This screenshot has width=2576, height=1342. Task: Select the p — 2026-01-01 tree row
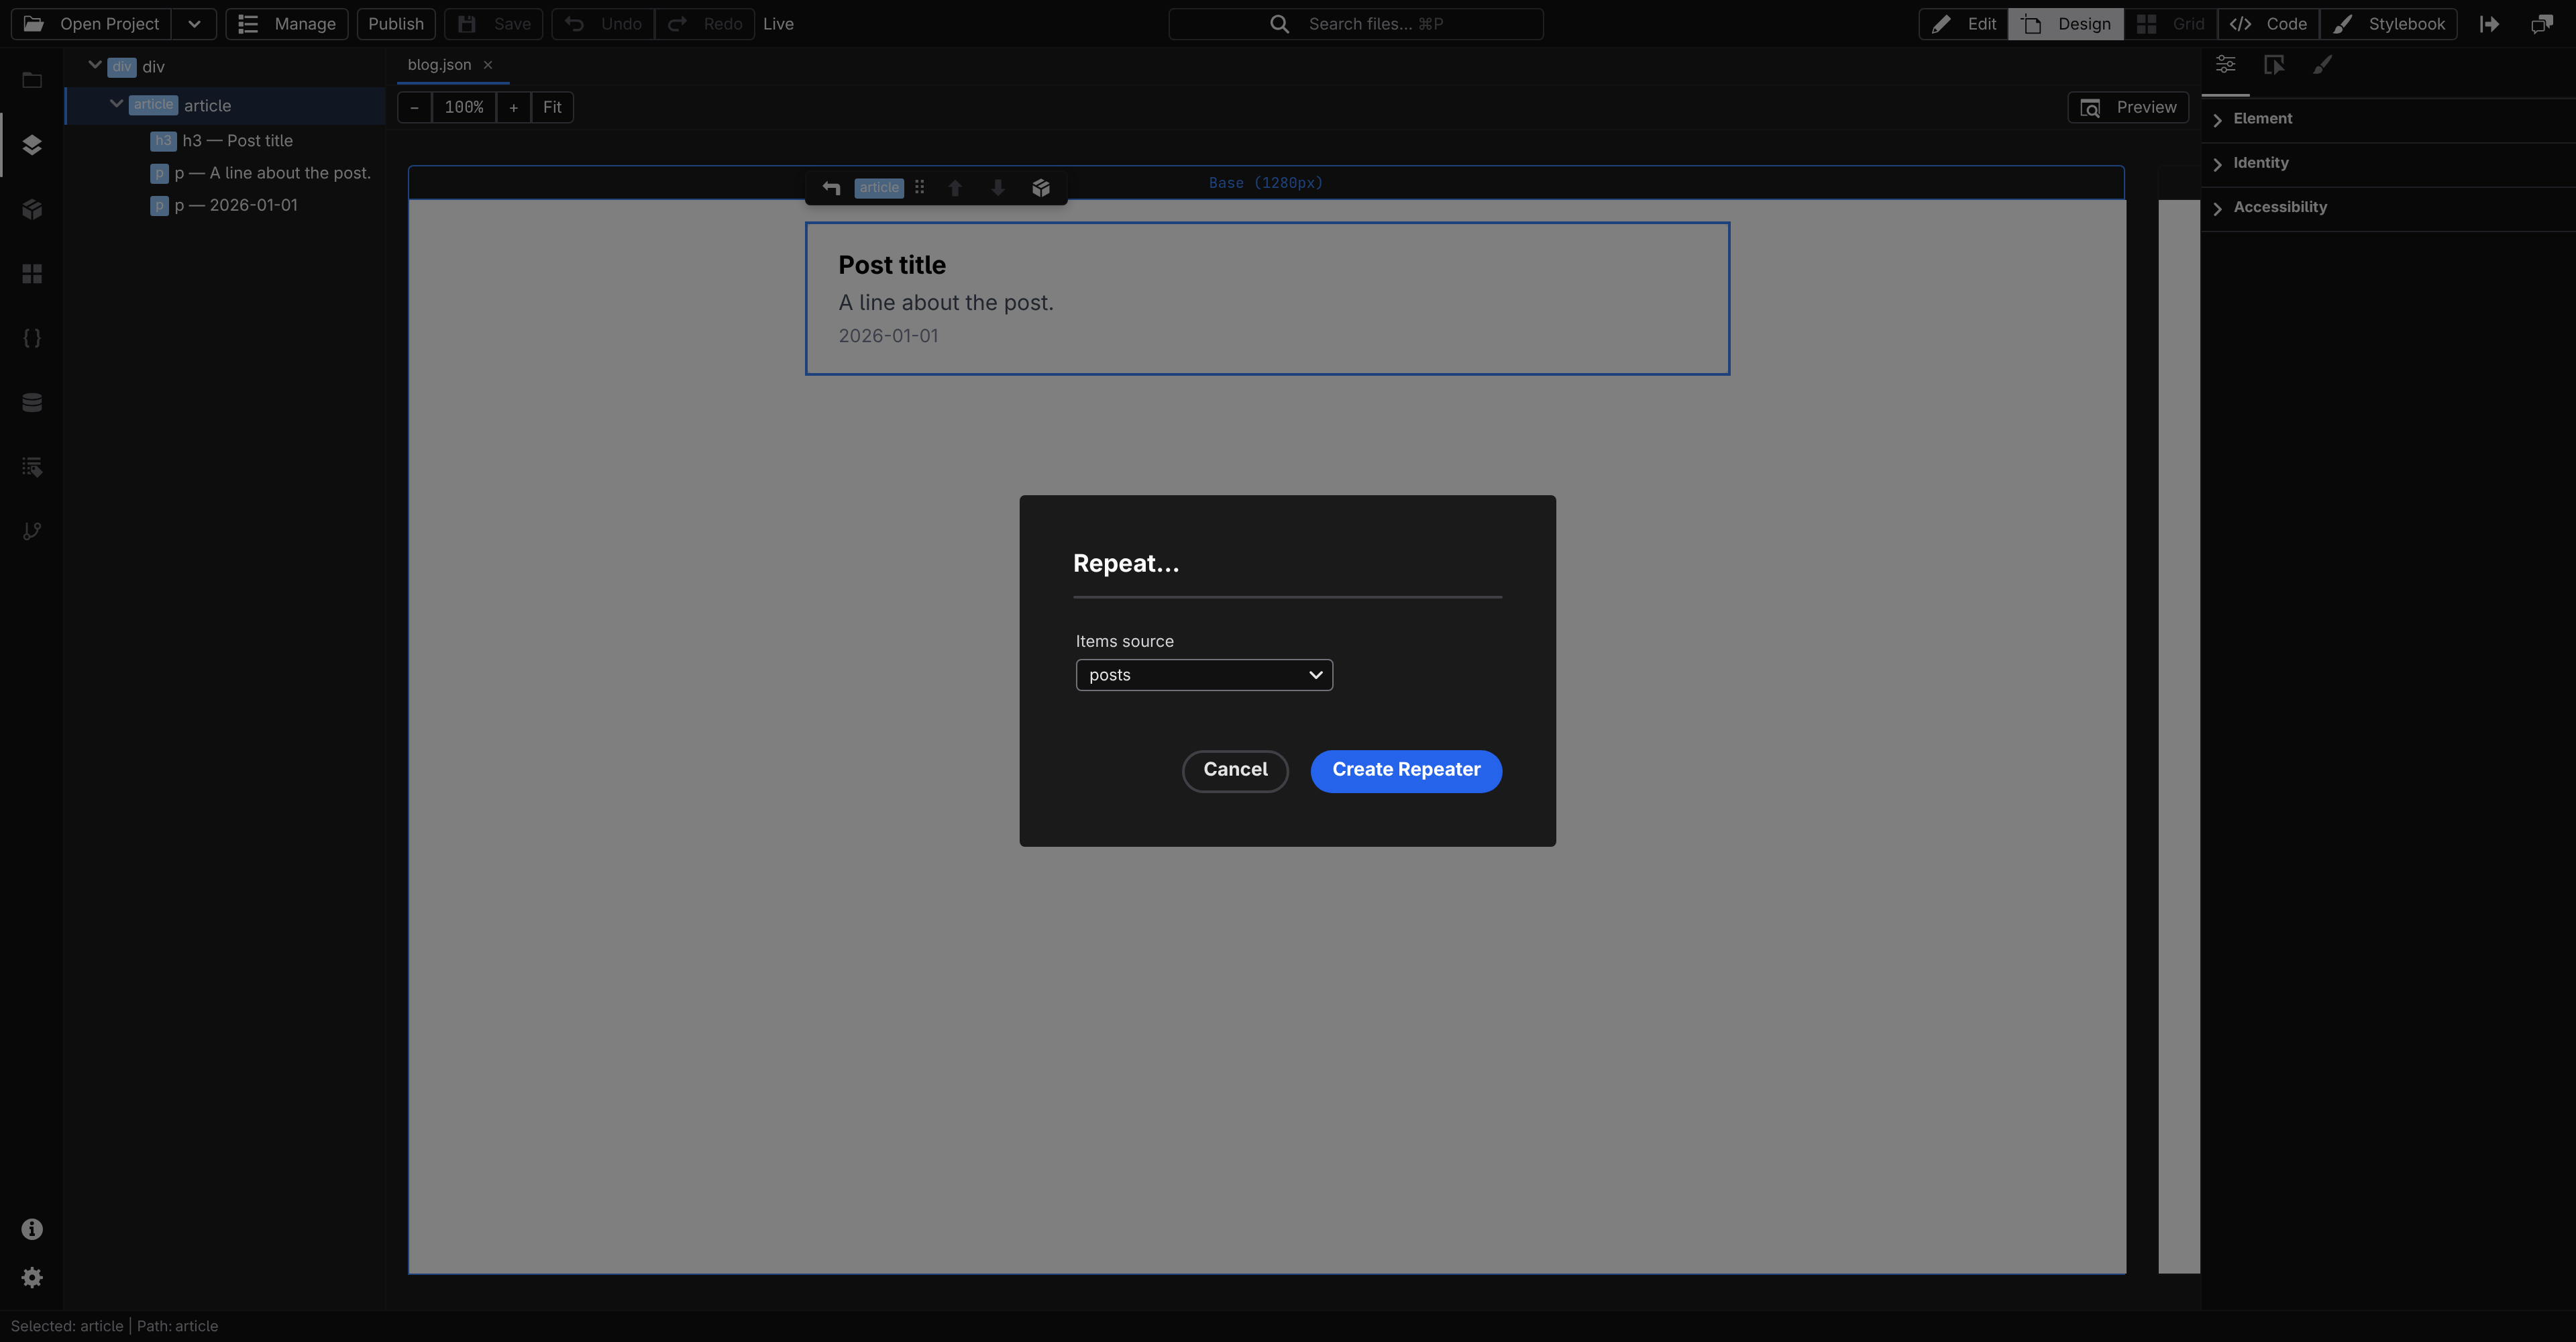[225, 205]
